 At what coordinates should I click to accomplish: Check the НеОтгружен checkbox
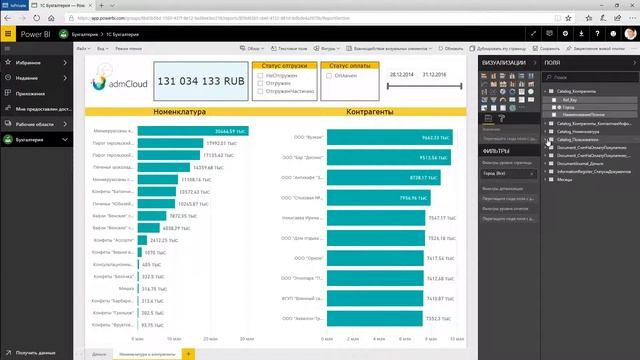pyautogui.click(x=260, y=76)
